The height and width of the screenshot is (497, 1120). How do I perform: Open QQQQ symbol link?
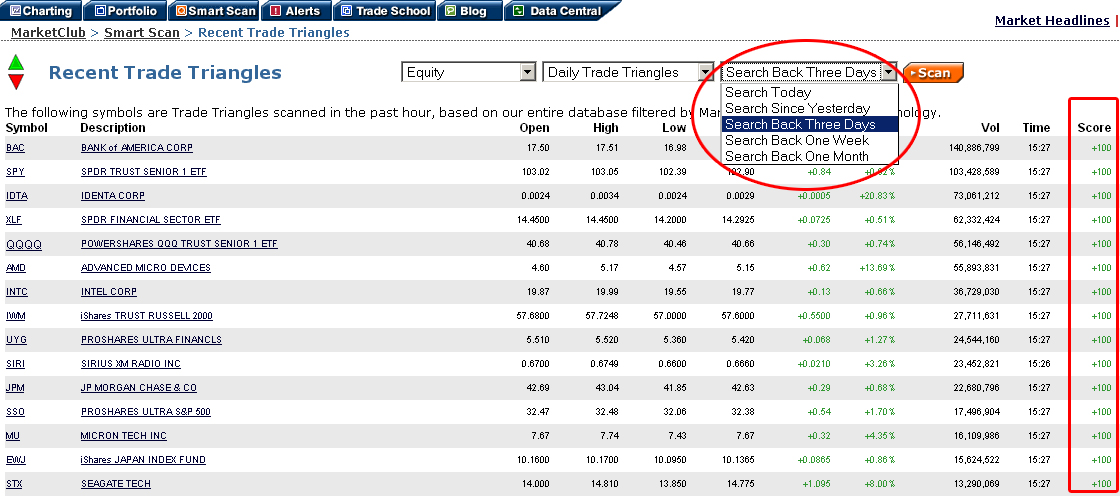pos(24,244)
